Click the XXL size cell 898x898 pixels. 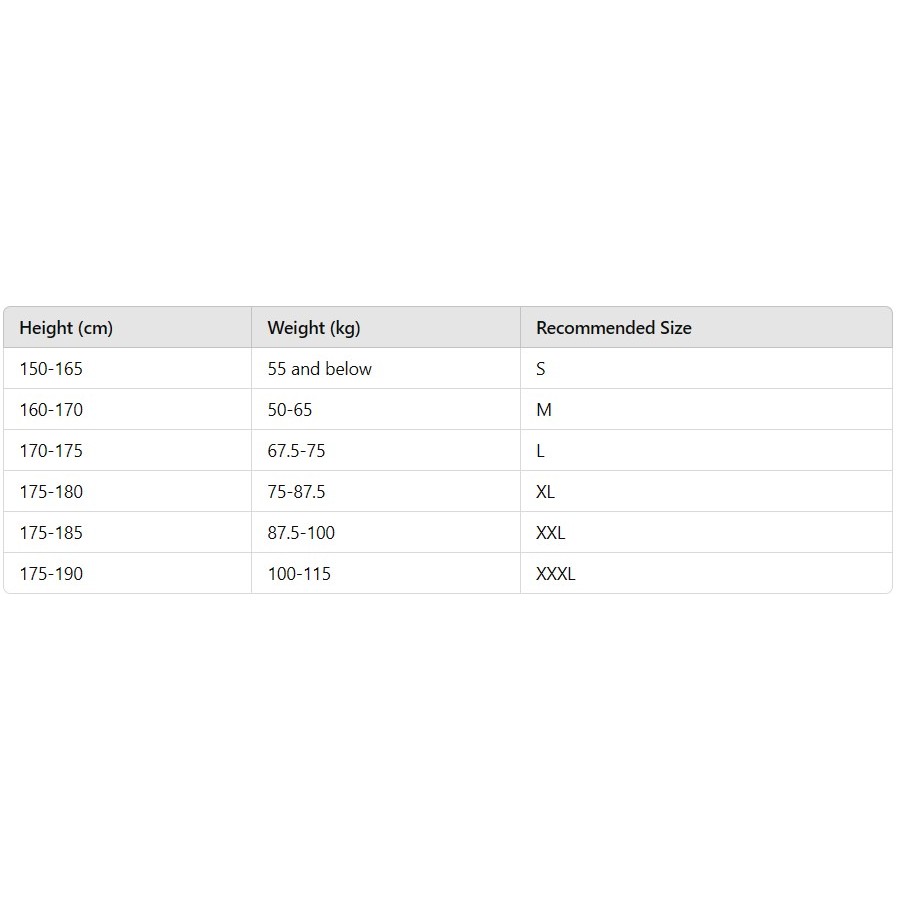tap(706, 532)
